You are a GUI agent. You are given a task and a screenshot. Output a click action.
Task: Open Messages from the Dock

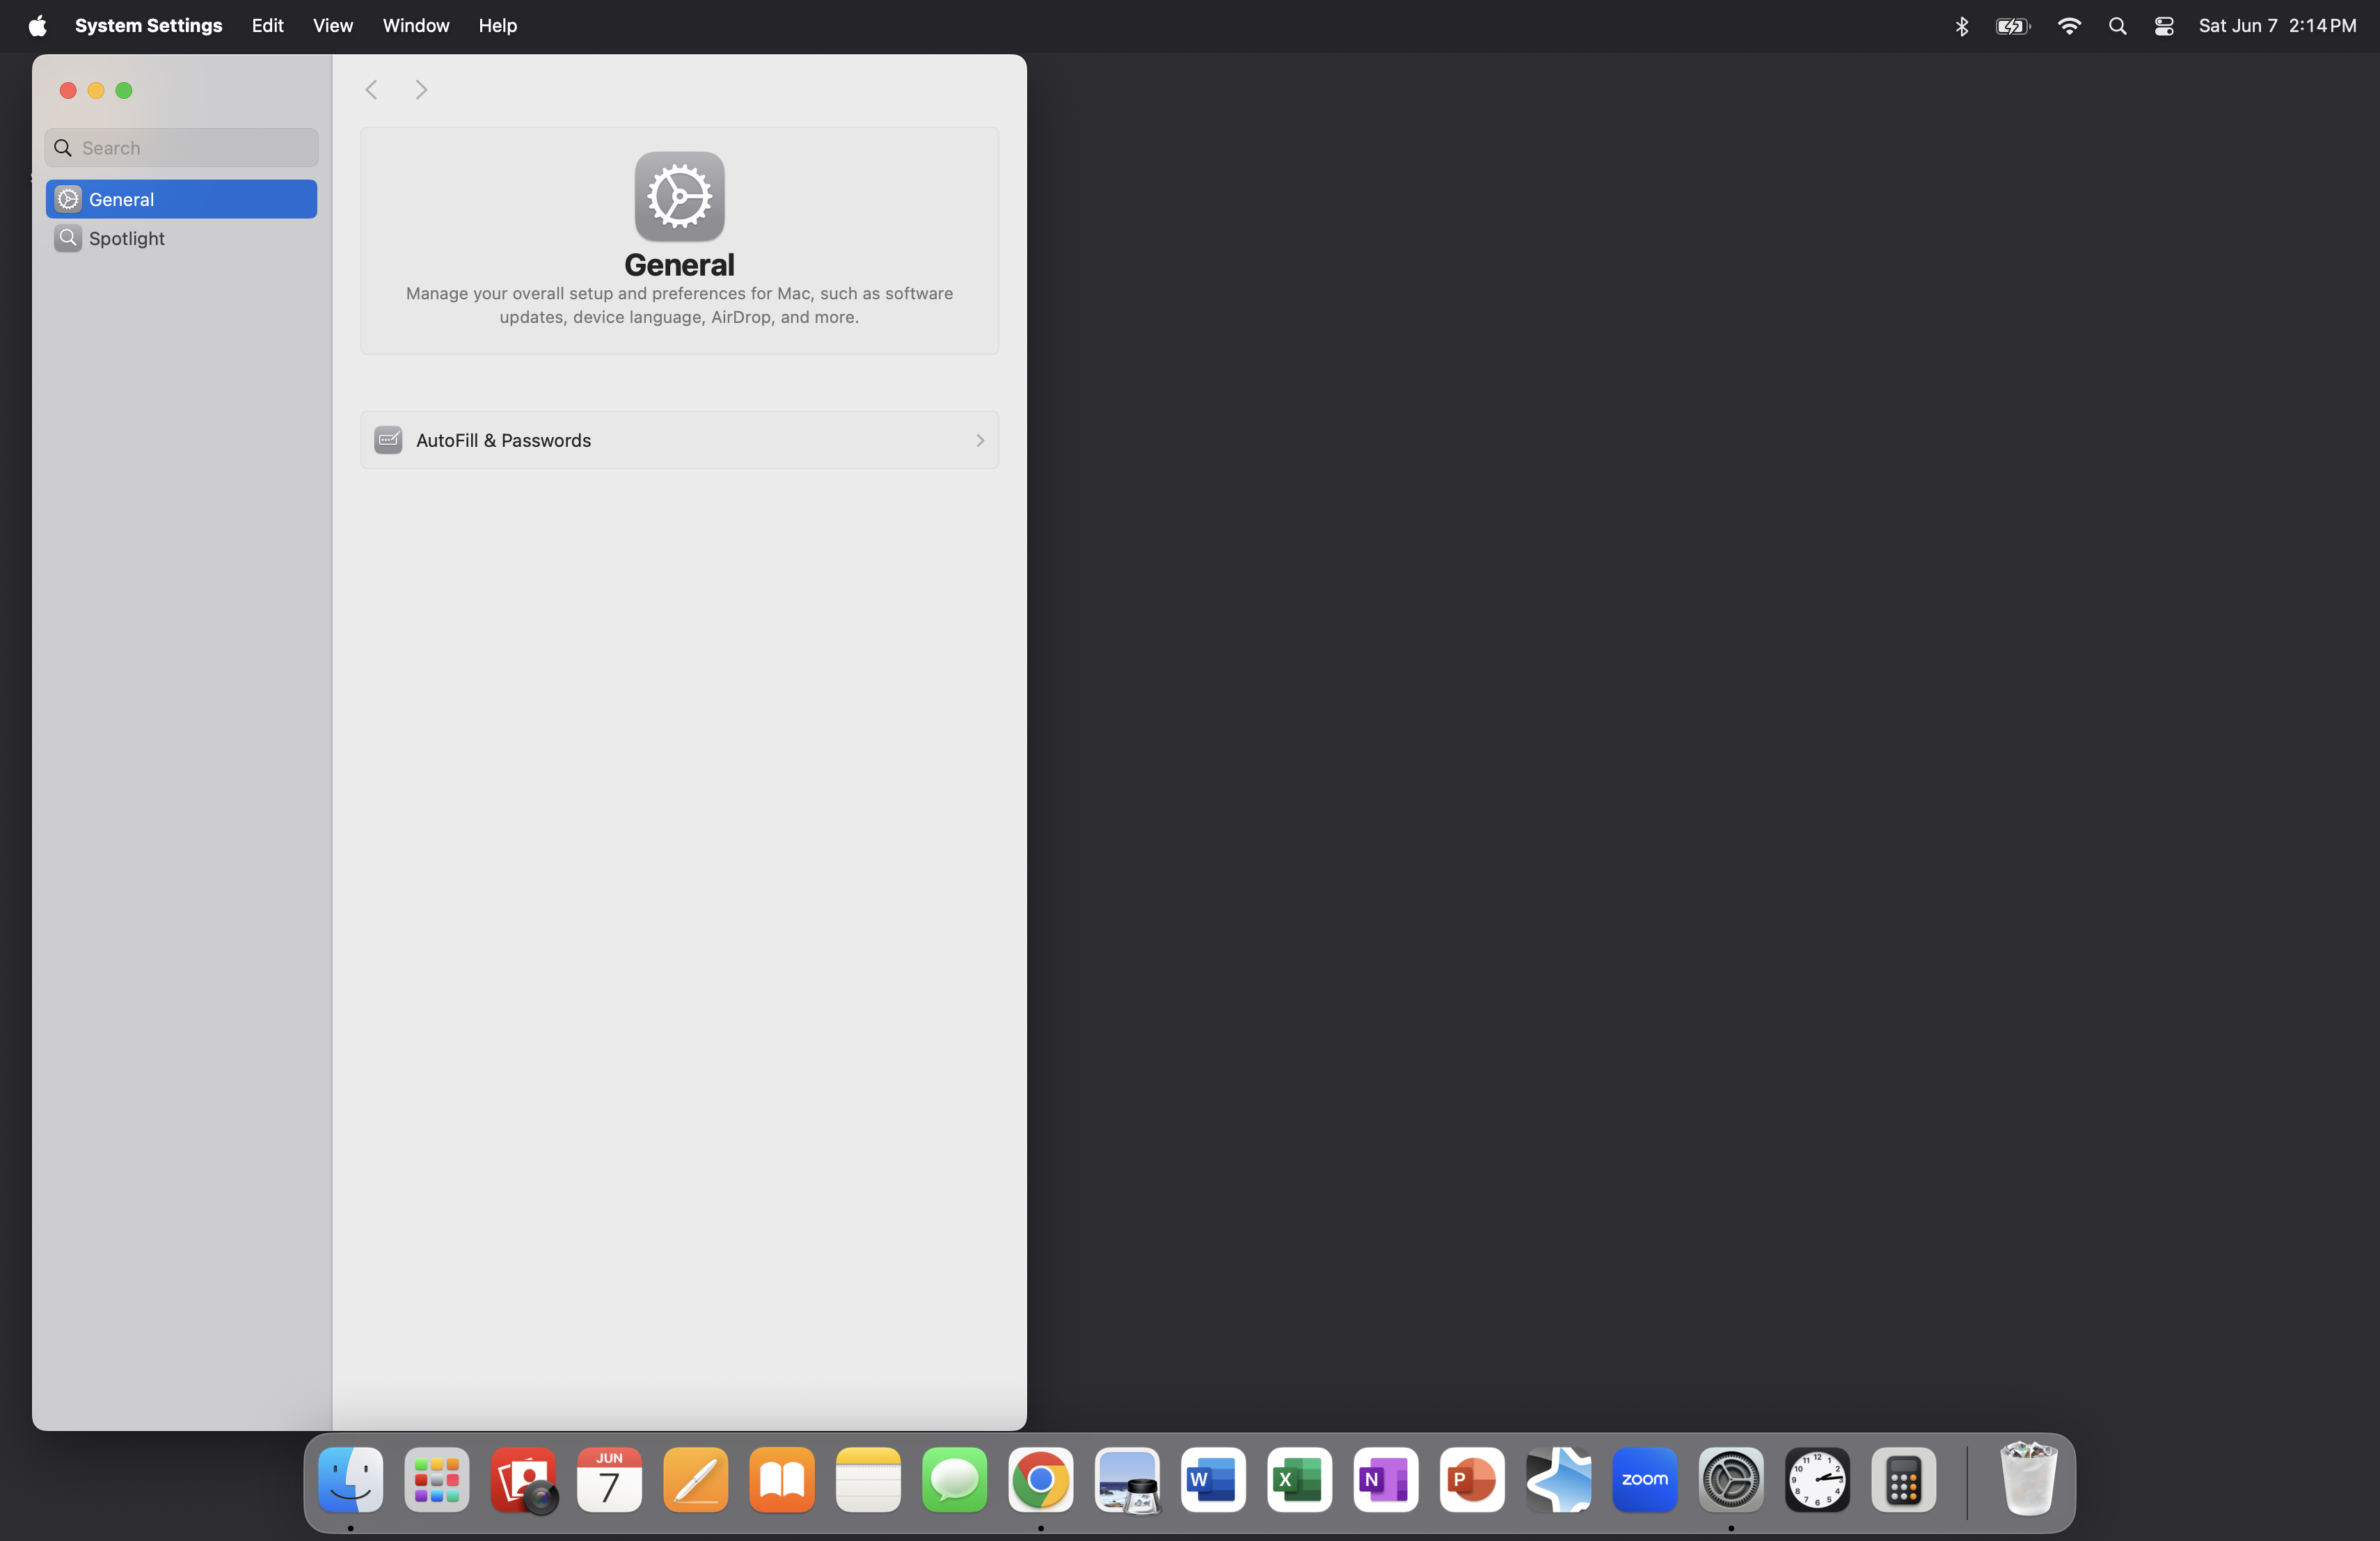954,1479
